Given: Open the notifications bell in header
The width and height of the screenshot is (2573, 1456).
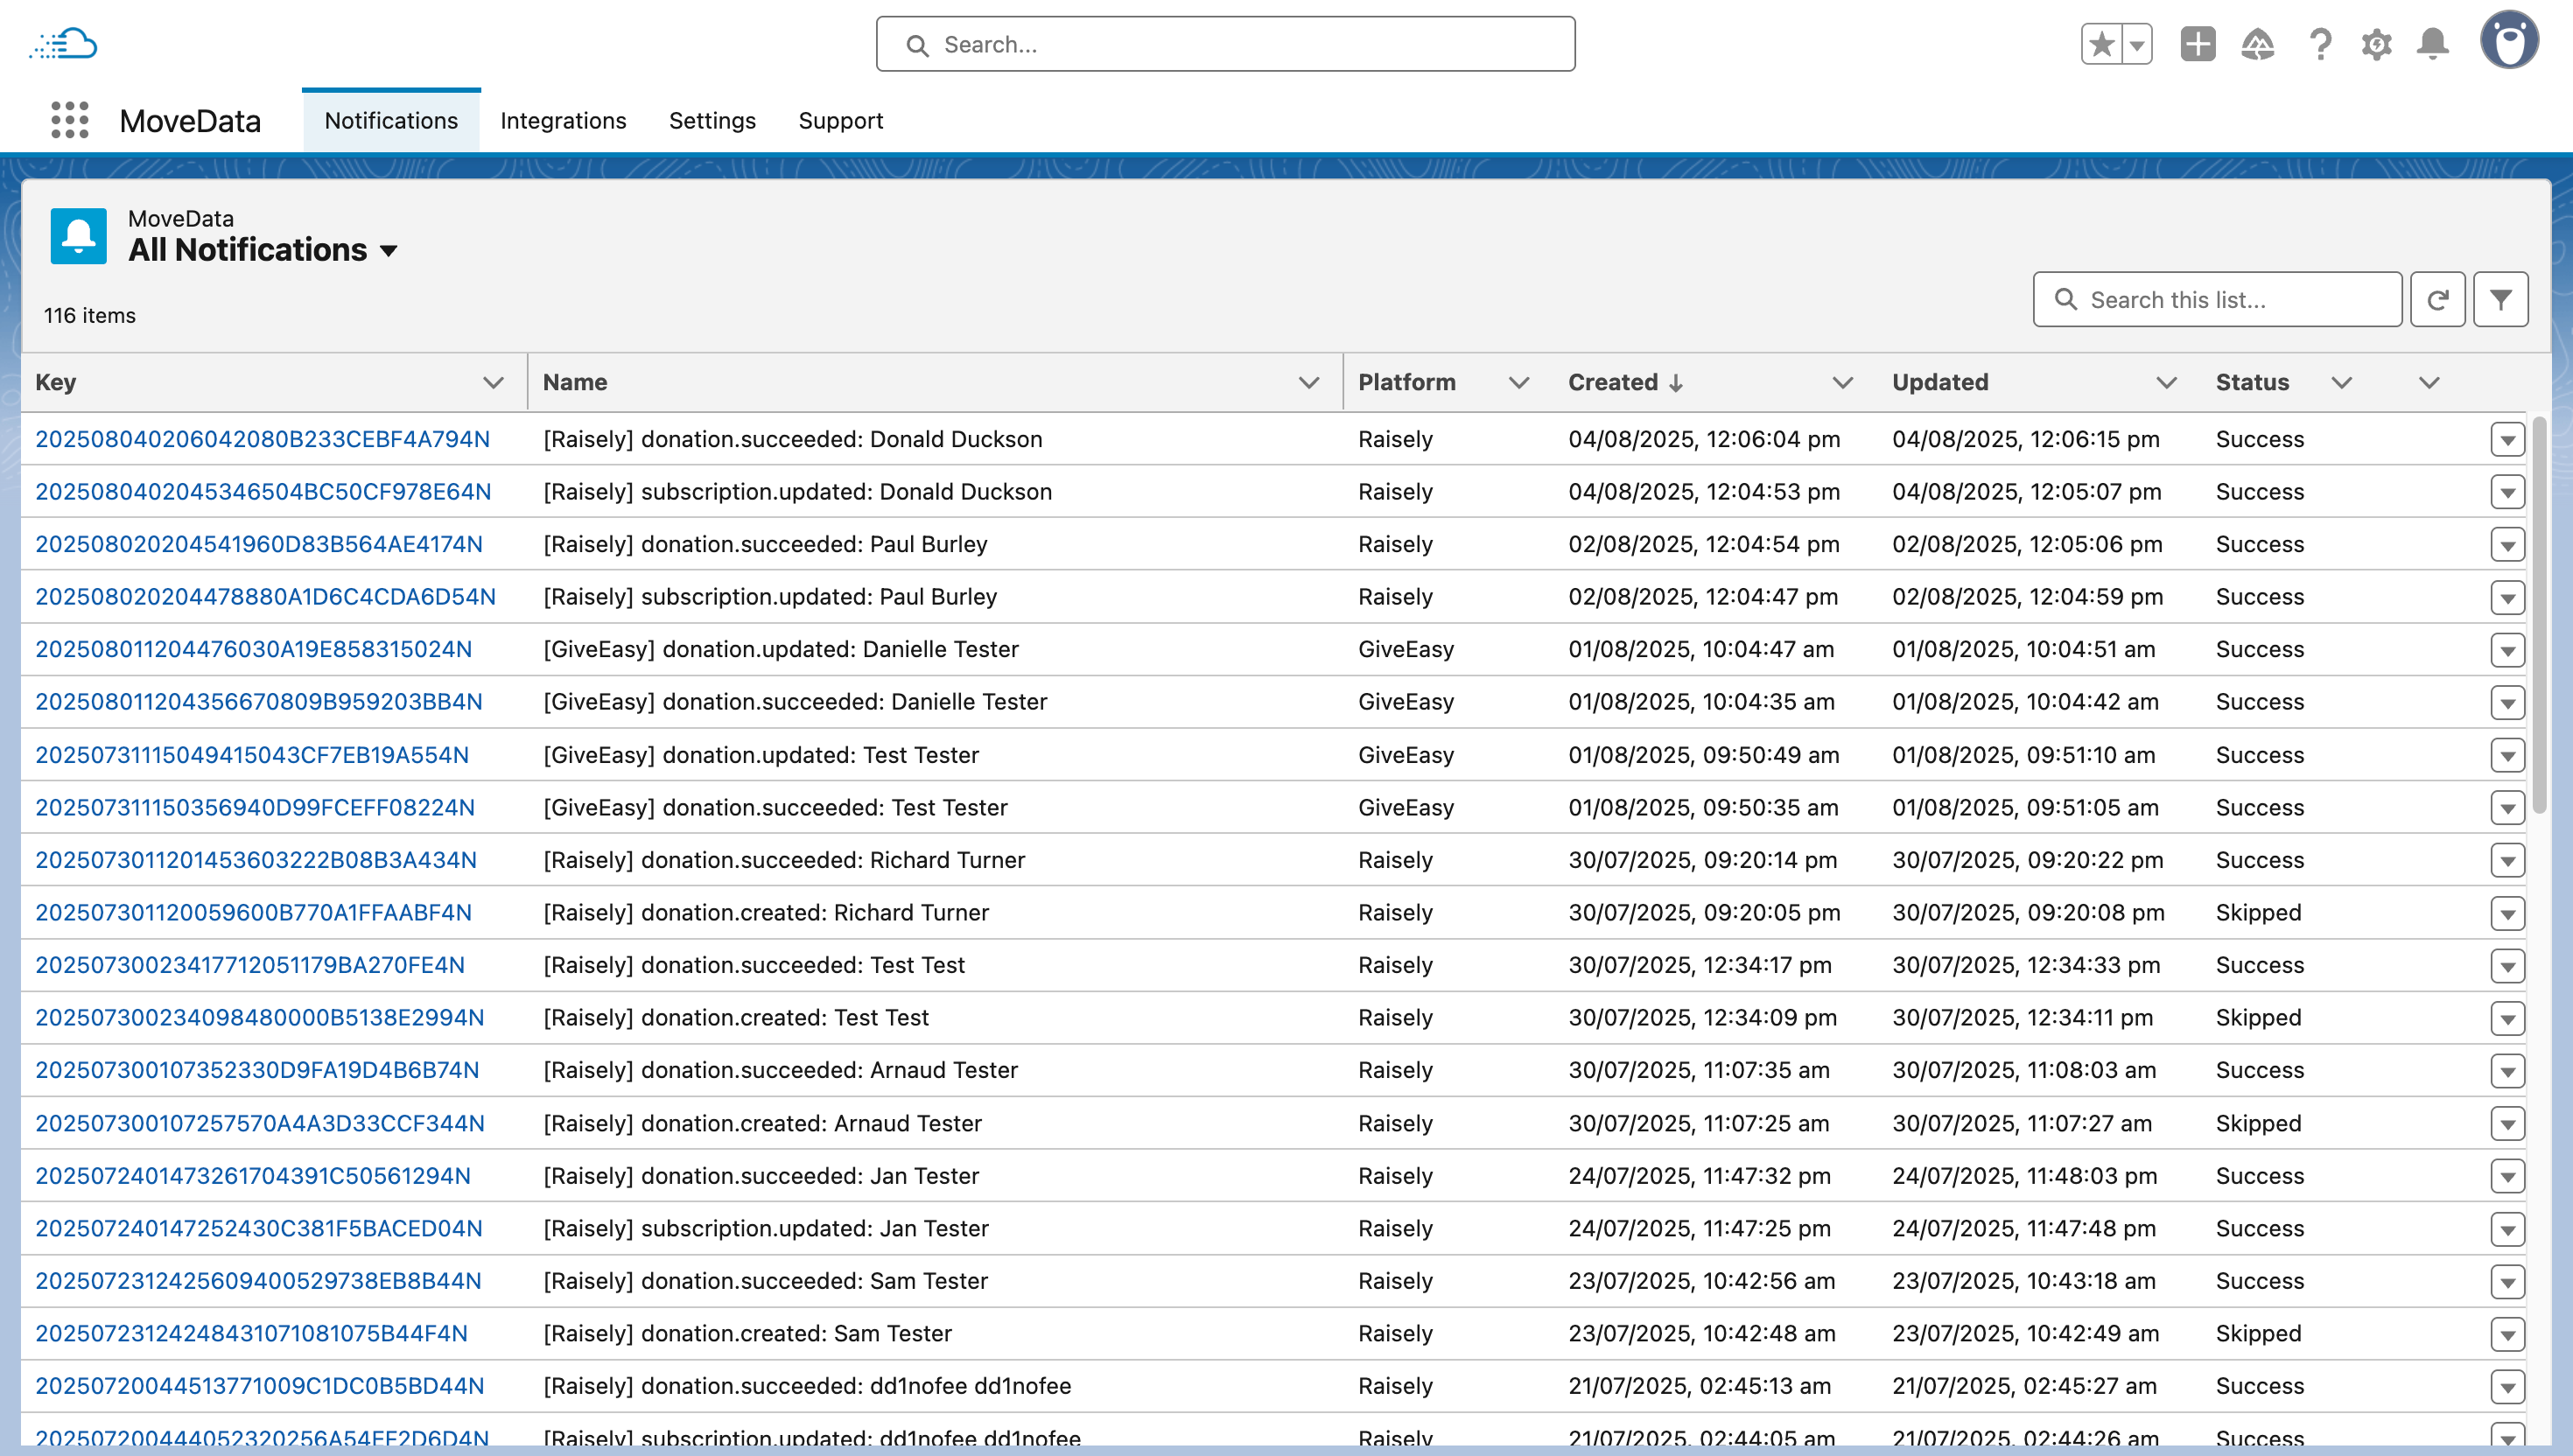Looking at the screenshot, I should pos(2433,44).
